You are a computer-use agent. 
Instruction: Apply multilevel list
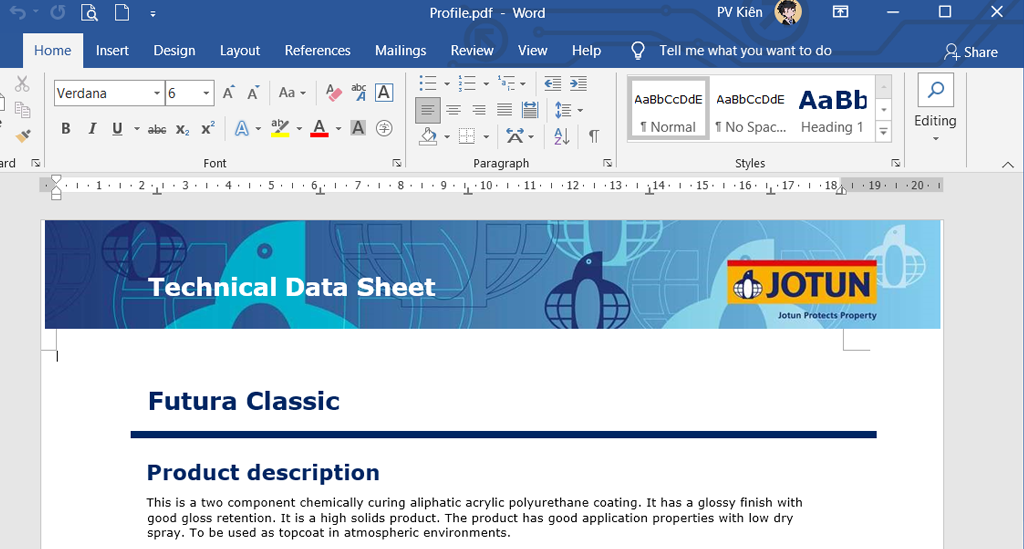(x=506, y=83)
